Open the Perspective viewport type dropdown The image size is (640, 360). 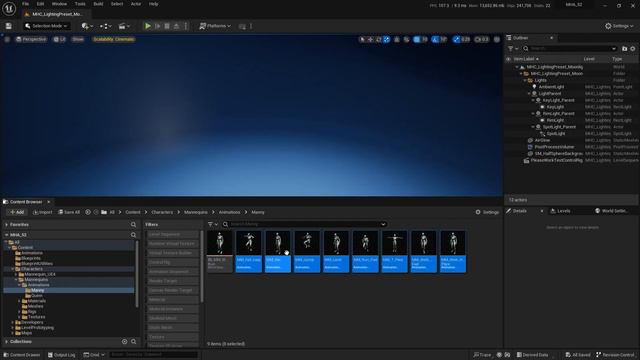[x=31, y=40]
